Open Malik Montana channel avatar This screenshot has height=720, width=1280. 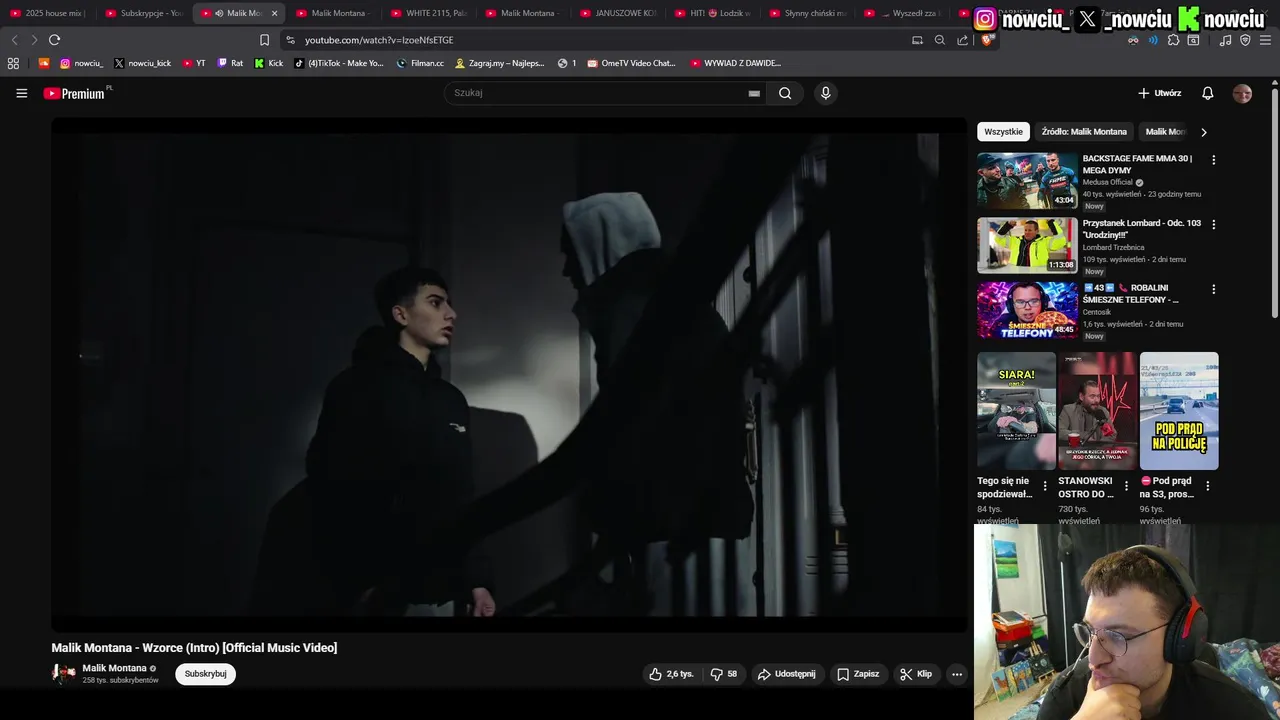[63, 674]
